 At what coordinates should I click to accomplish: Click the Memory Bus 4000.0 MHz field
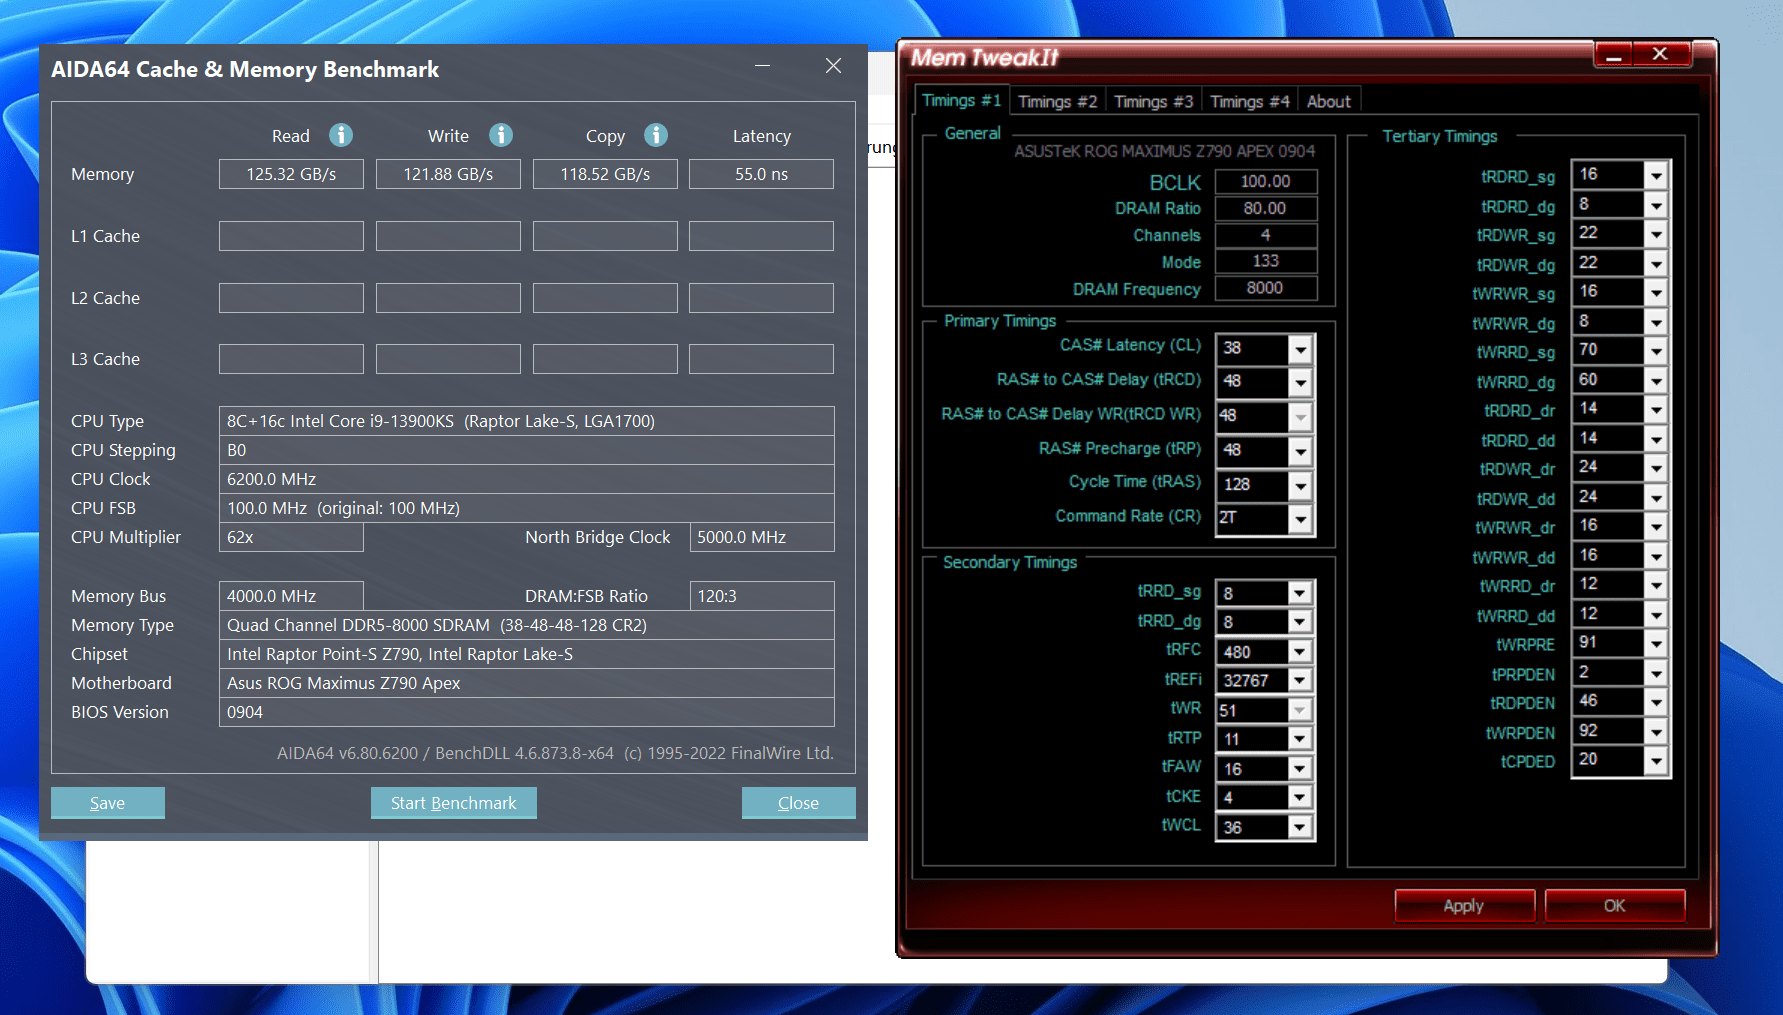[x=291, y=596]
